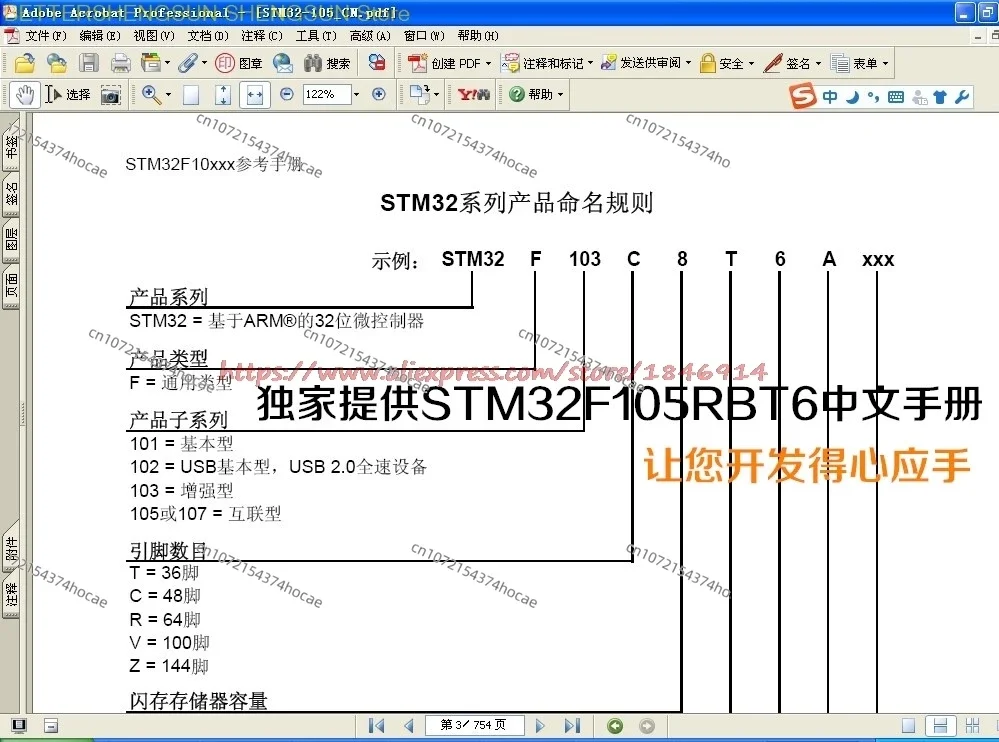Open a file with the folder icon
Viewport: 999px width, 742px height.
24,63
